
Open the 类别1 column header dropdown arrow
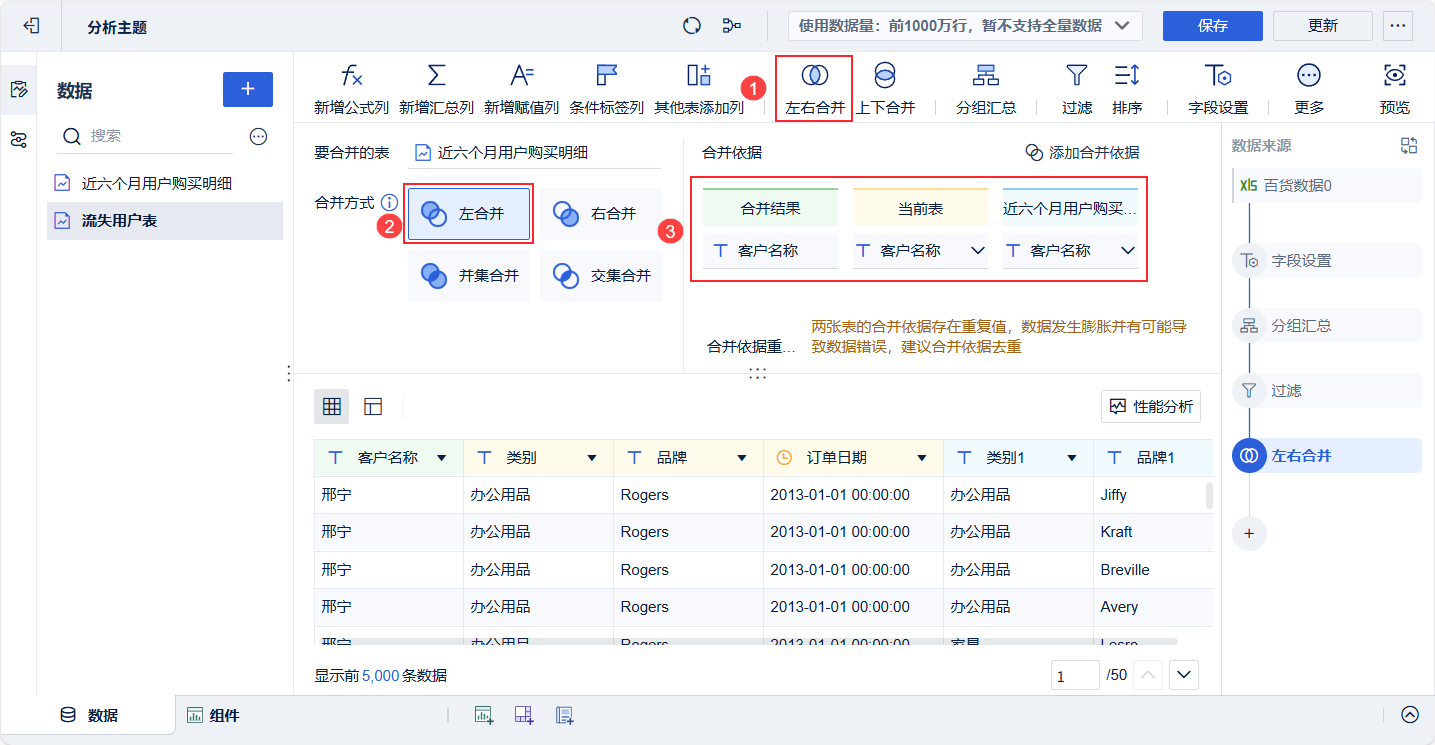(x=1072, y=458)
